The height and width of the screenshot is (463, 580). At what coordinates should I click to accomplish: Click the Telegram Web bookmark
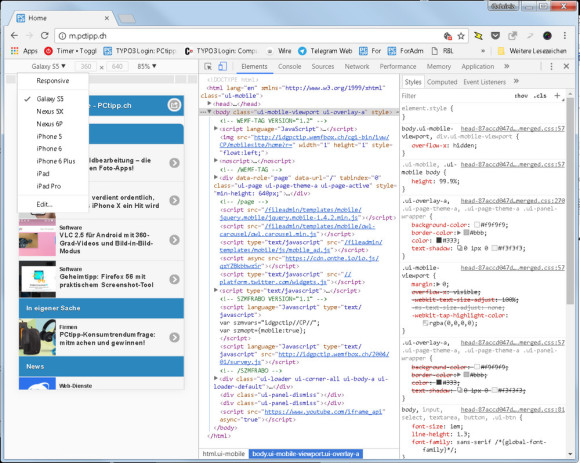pyautogui.click(x=325, y=51)
